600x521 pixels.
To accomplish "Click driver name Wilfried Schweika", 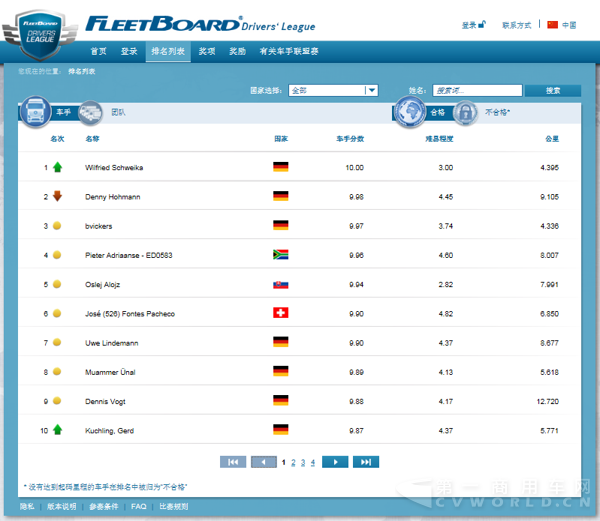I will [114, 168].
